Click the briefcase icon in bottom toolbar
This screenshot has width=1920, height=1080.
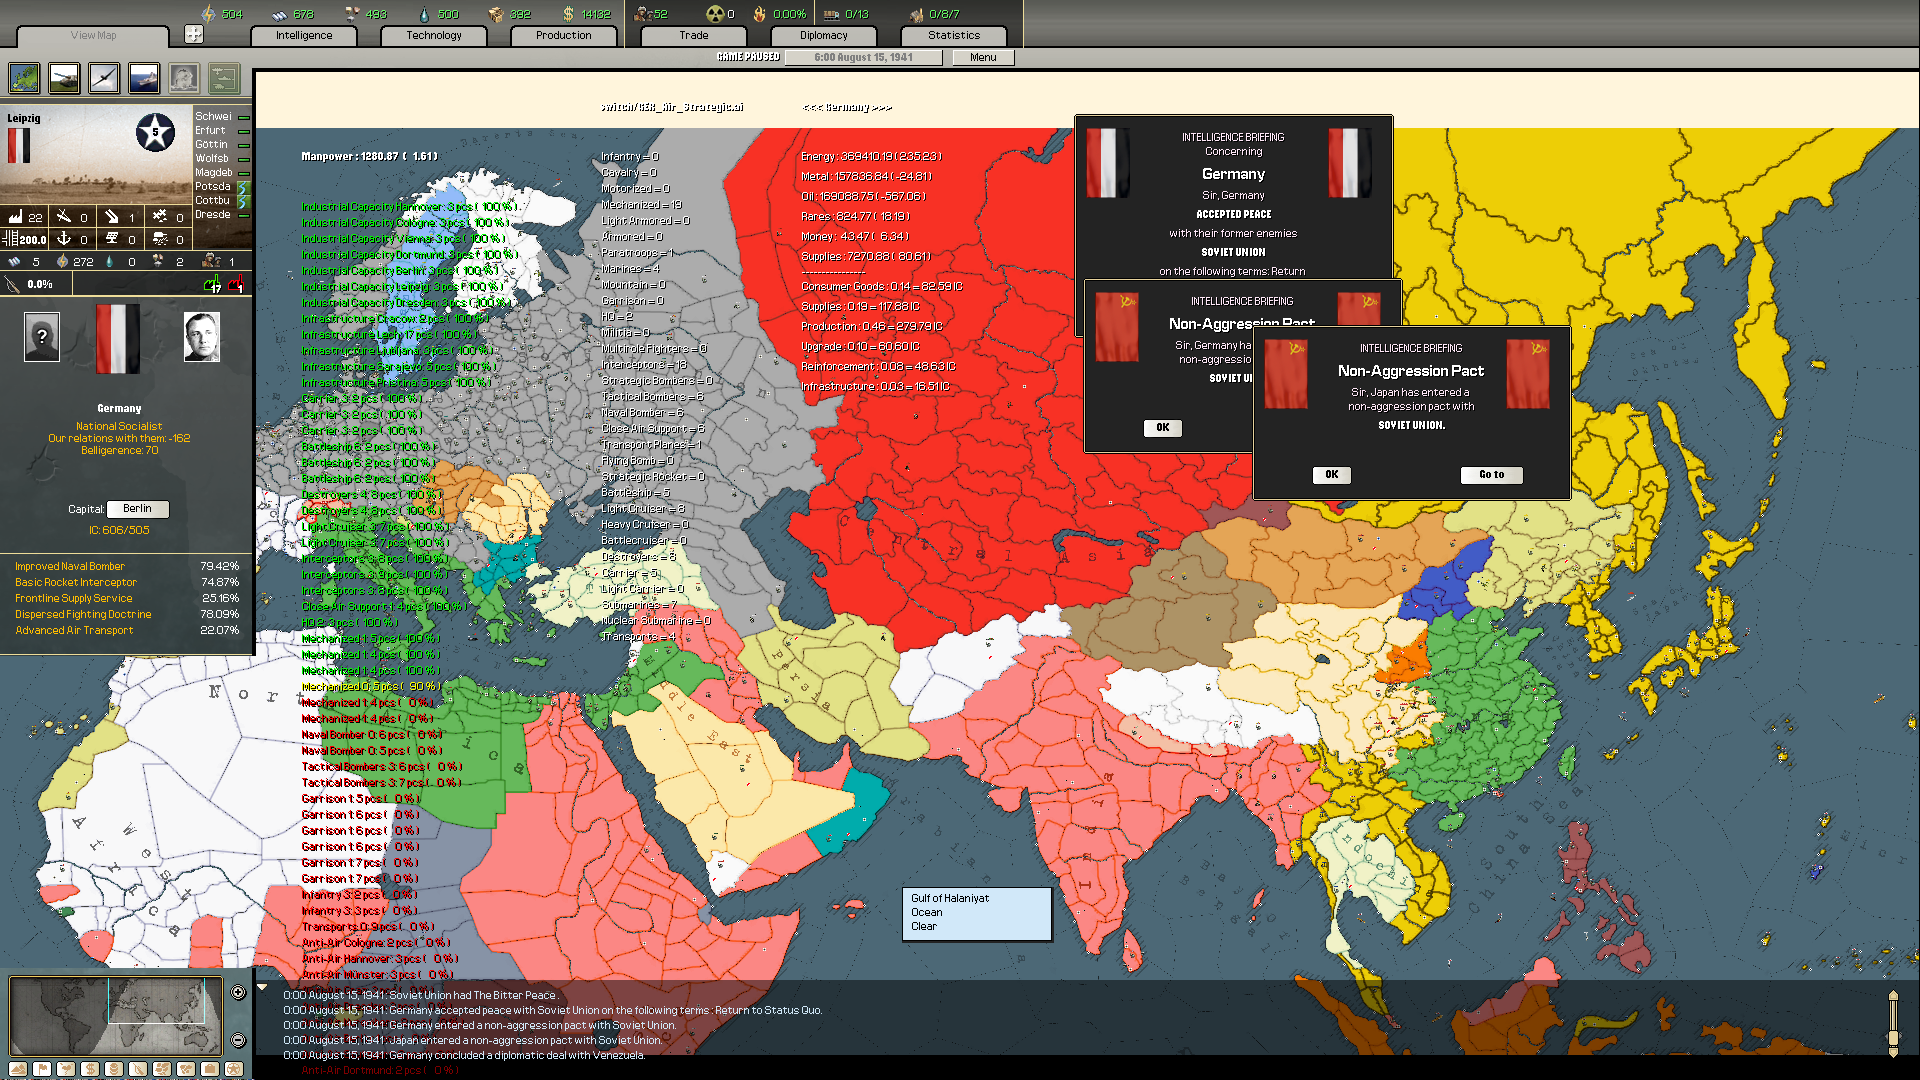point(209,1069)
